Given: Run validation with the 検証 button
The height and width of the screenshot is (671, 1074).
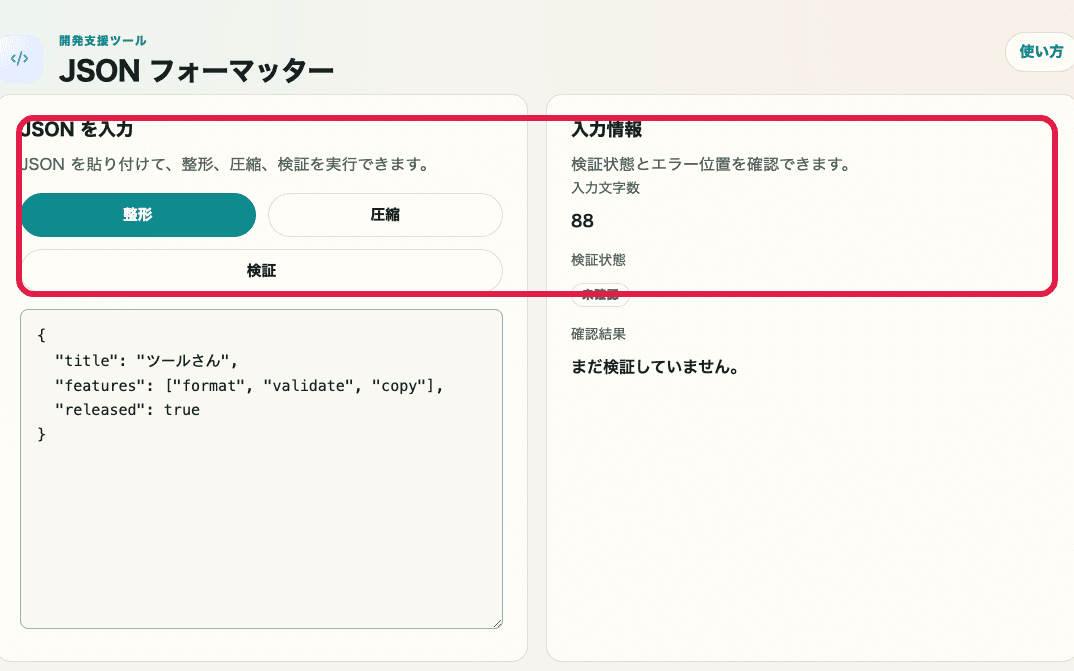Looking at the screenshot, I should [x=262, y=269].
